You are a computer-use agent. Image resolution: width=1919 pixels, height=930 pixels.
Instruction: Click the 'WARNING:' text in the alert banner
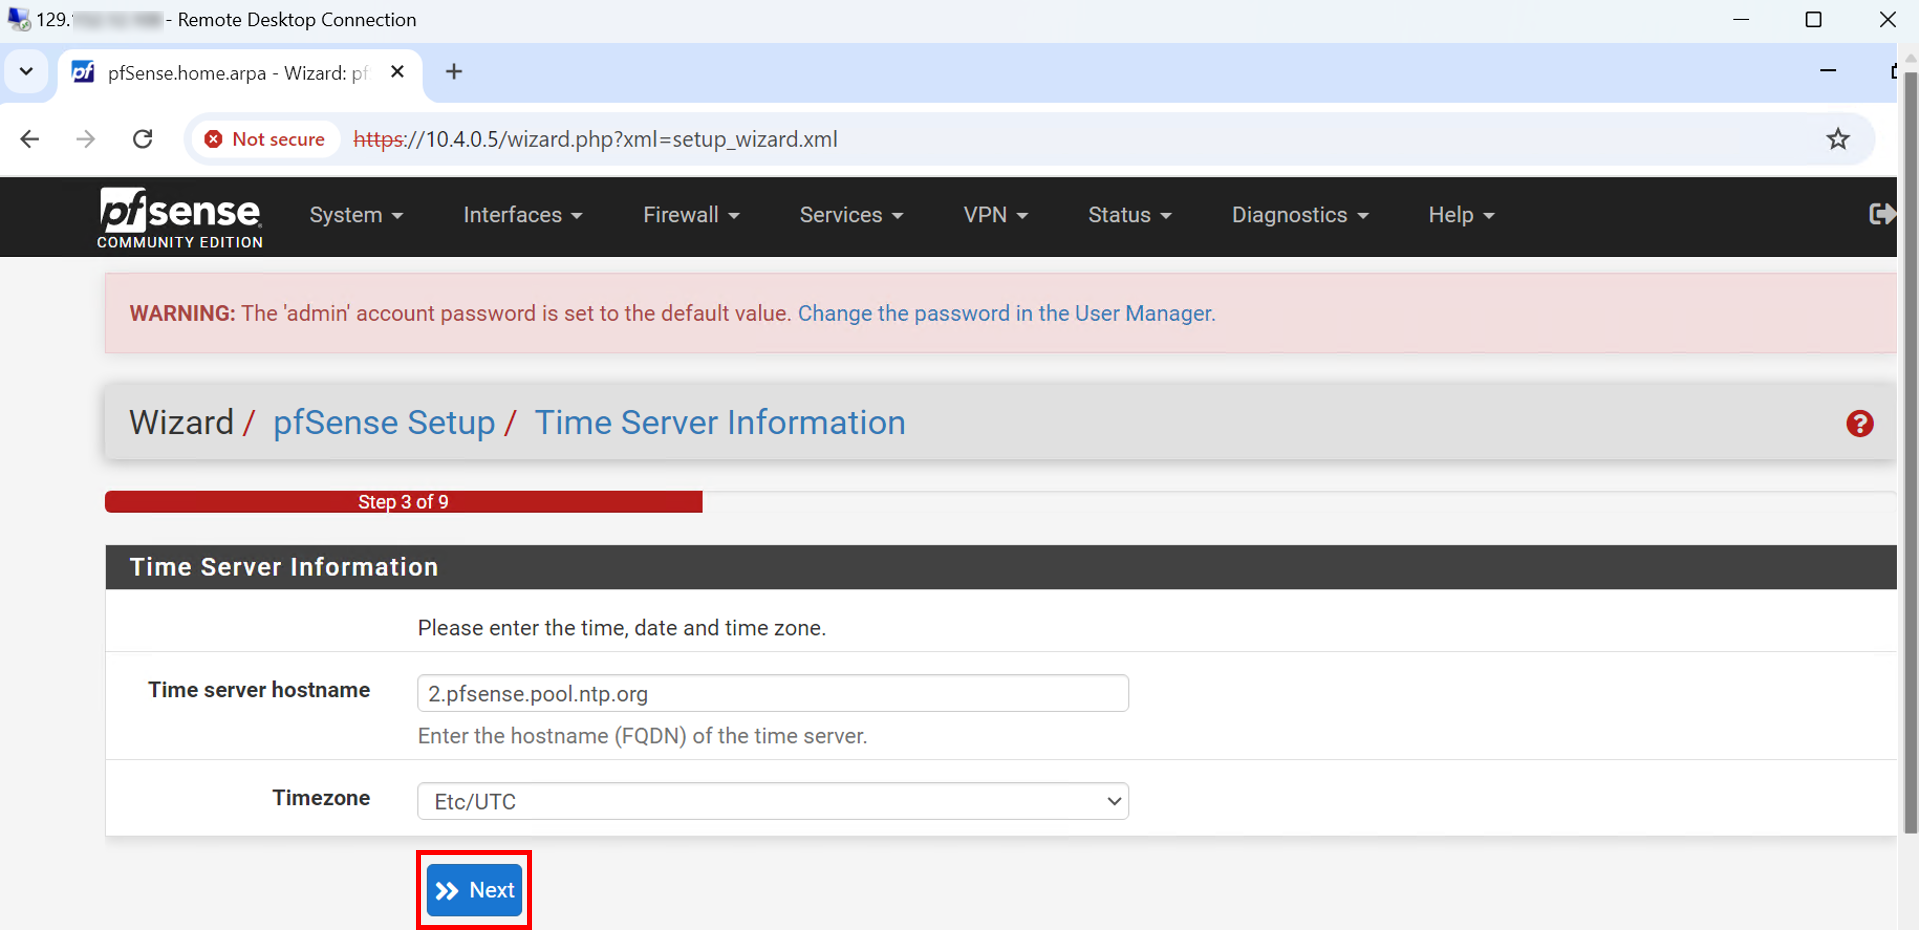[x=182, y=313]
